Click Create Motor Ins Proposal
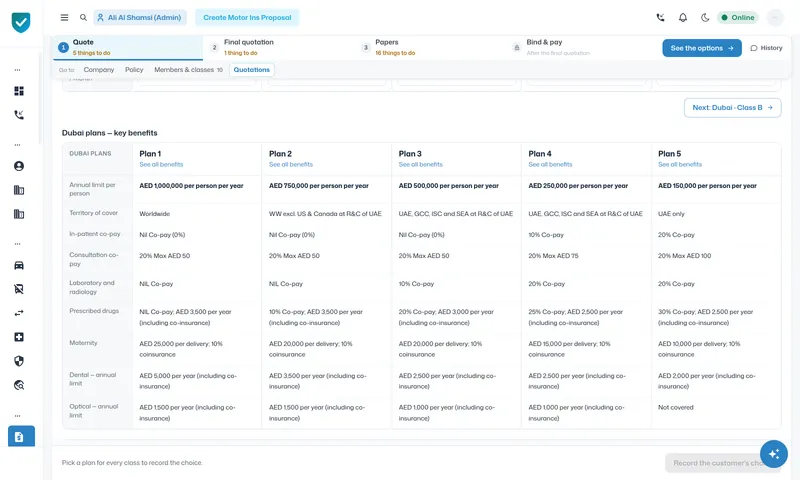This screenshot has width=800, height=480. 247,17
